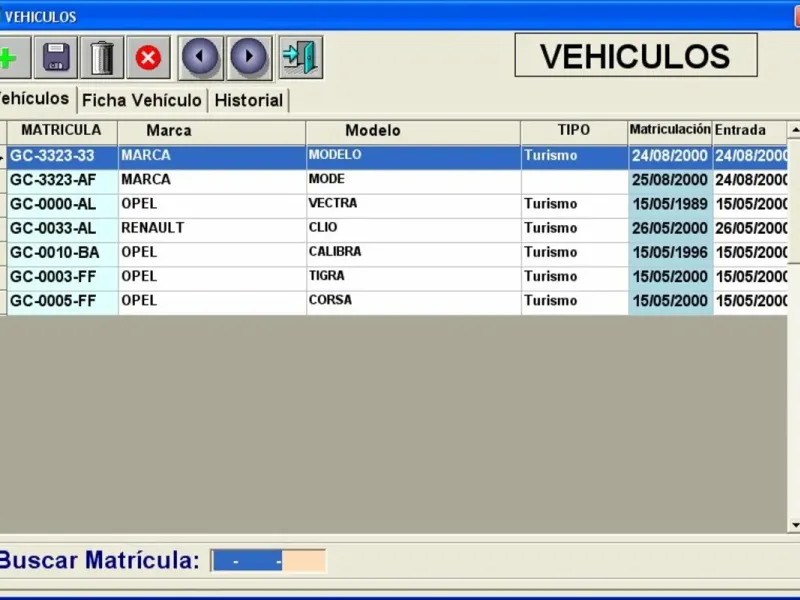Click the scrollbar down arrow in the grid
Image resolution: width=800 pixels, height=600 pixels.
pos(794,524)
